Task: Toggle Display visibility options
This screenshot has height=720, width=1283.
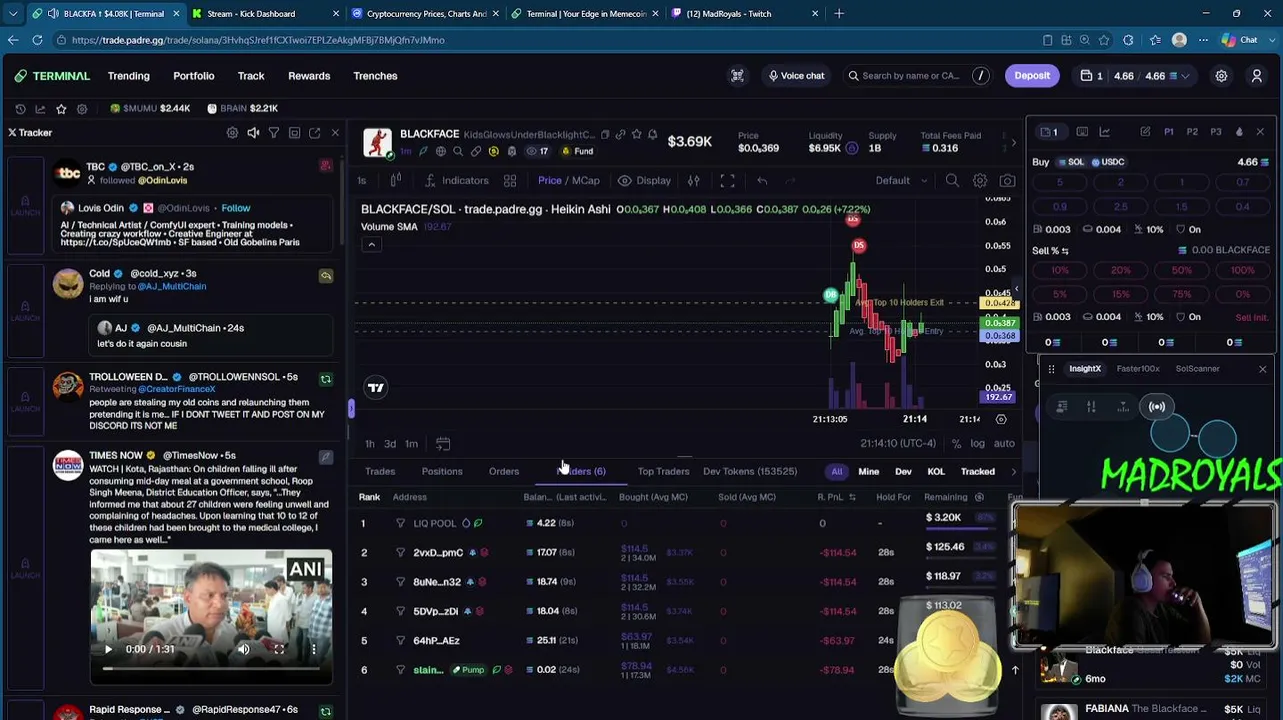Action: [x=644, y=181]
